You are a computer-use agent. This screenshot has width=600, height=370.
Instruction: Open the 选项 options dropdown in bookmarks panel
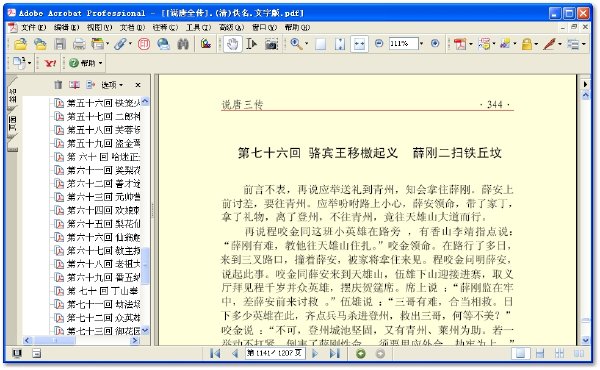pos(112,85)
